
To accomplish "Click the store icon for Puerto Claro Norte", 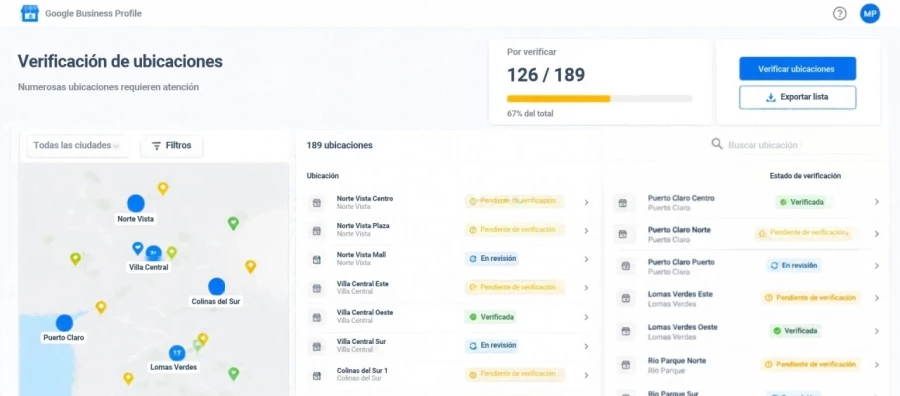I will (x=623, y=234).
